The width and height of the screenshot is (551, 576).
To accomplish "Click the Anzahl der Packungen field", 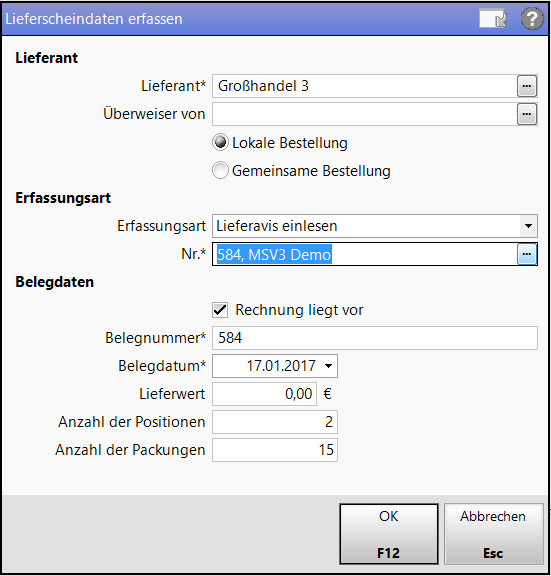I will click(275, 450).
